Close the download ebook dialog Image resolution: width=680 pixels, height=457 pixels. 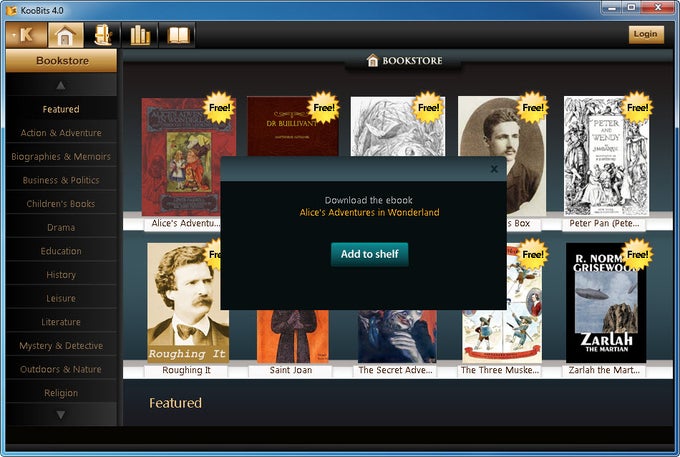(x=494, y=169)
